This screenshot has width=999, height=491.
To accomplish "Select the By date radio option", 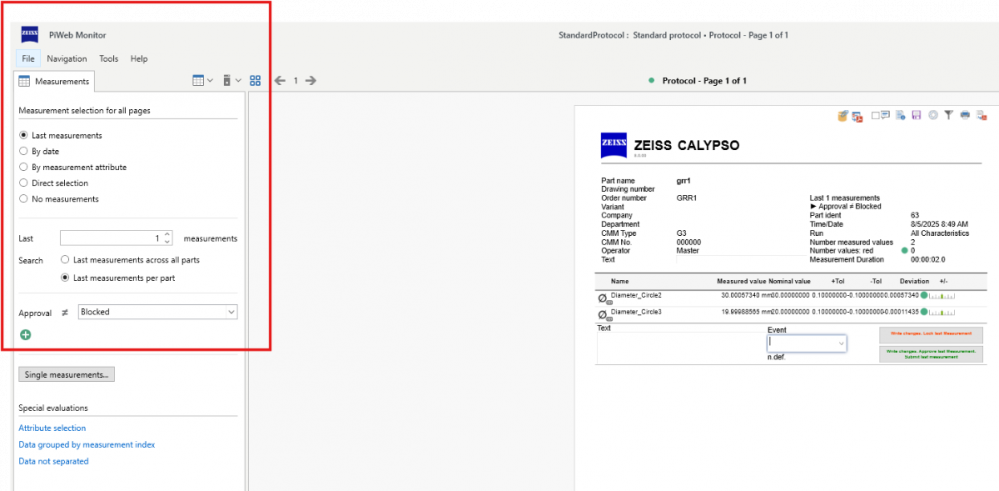I will click(x=24, y=151).
